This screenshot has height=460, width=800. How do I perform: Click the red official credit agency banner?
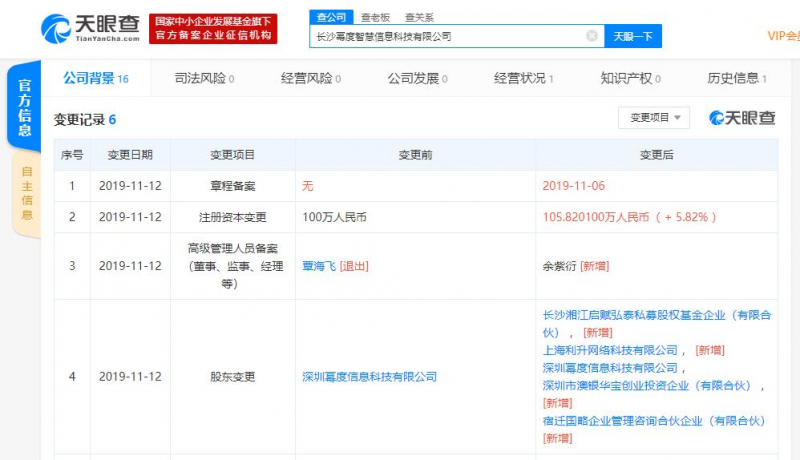pos(213,29)
